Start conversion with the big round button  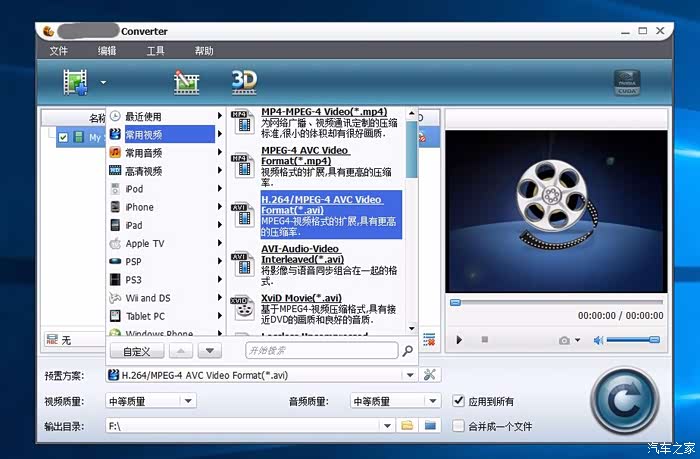[626, 402]
